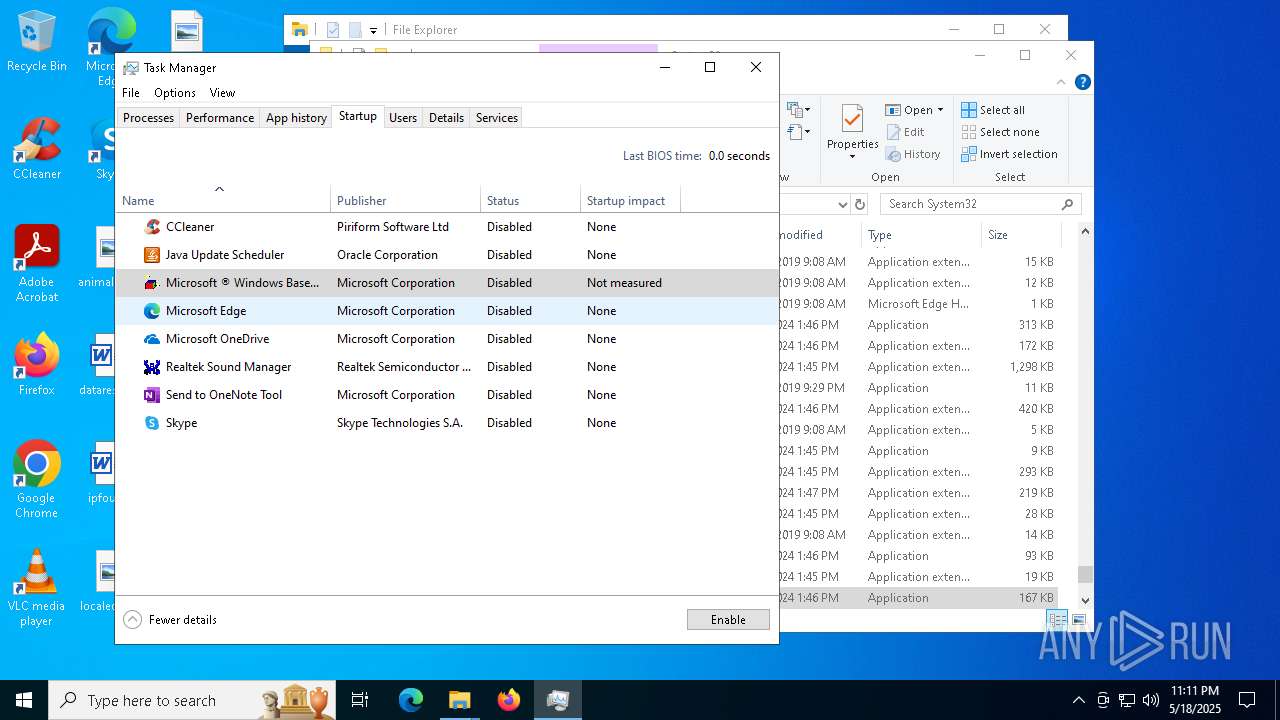Collapse Task Manager with Fewer details
1280x720 pixels.
click(170, 620)
